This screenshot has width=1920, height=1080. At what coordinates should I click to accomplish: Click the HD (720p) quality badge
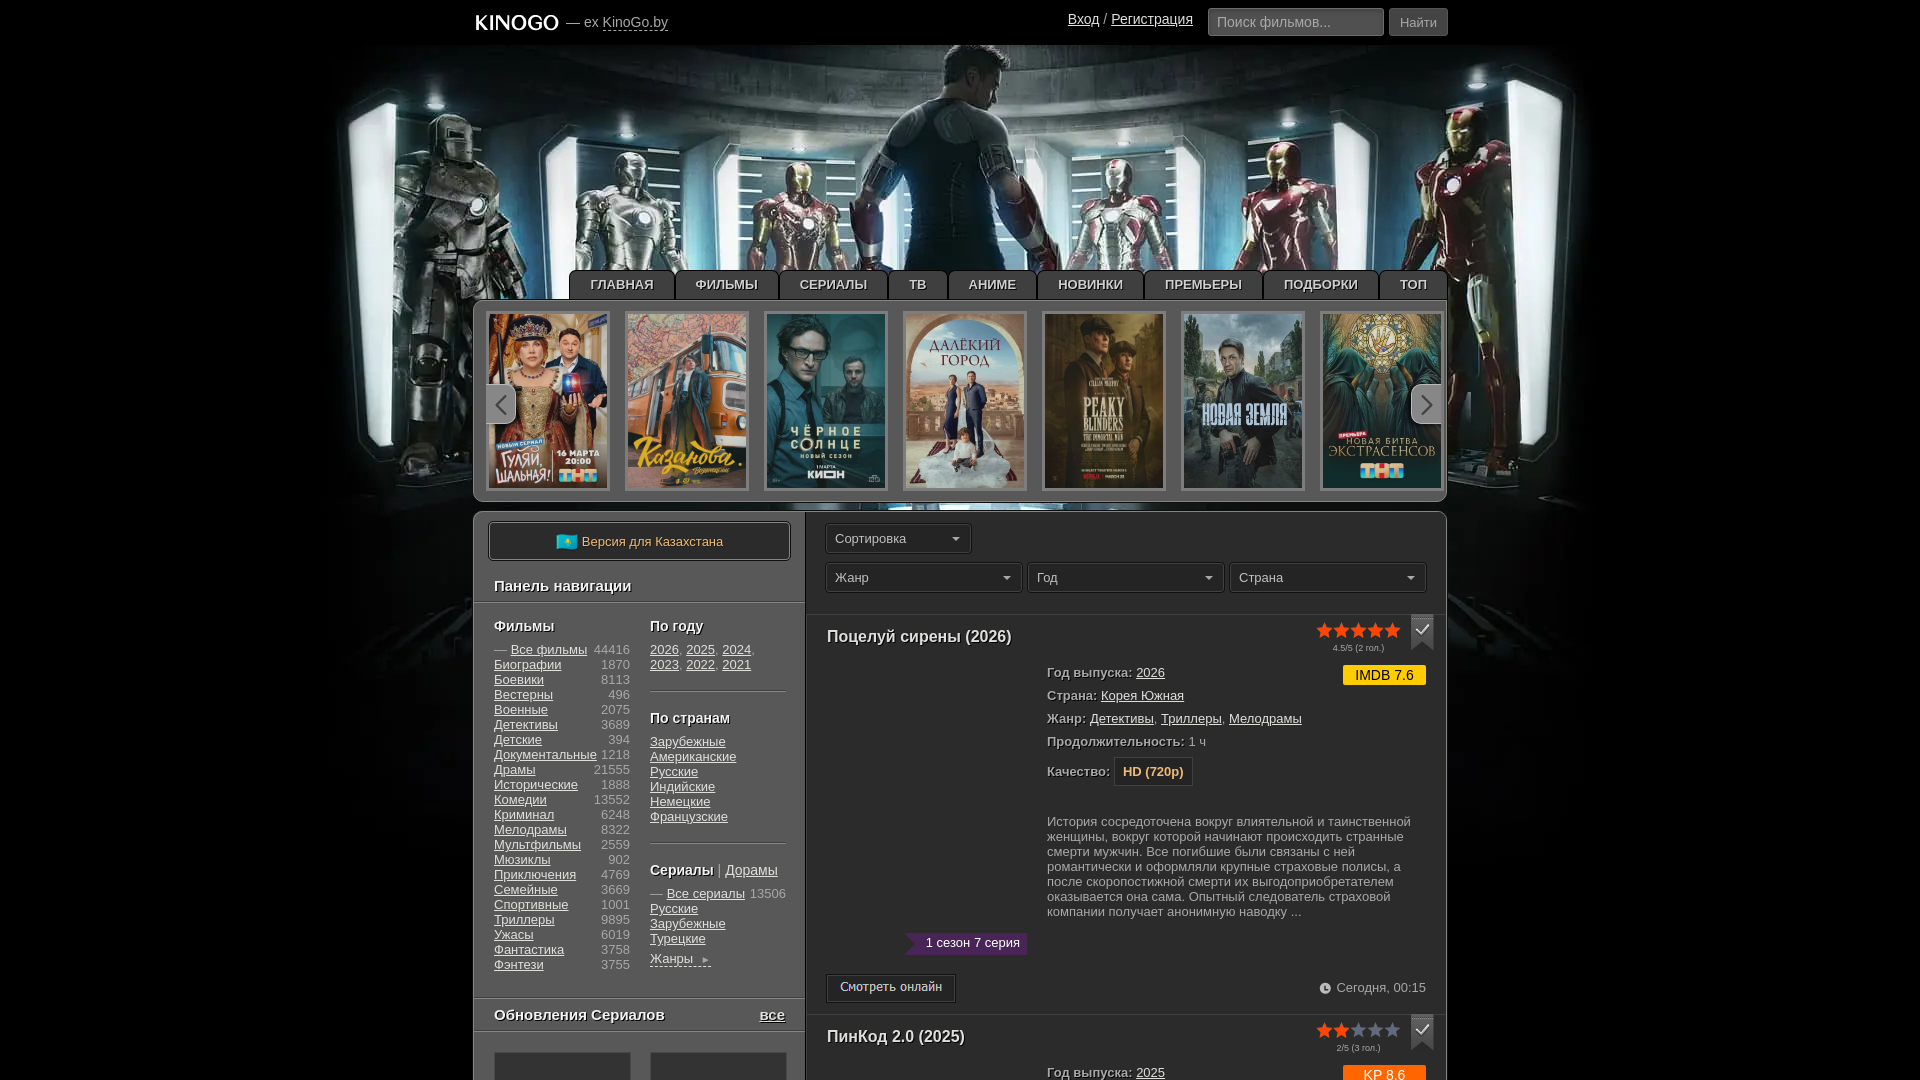tap(1153, 772)
